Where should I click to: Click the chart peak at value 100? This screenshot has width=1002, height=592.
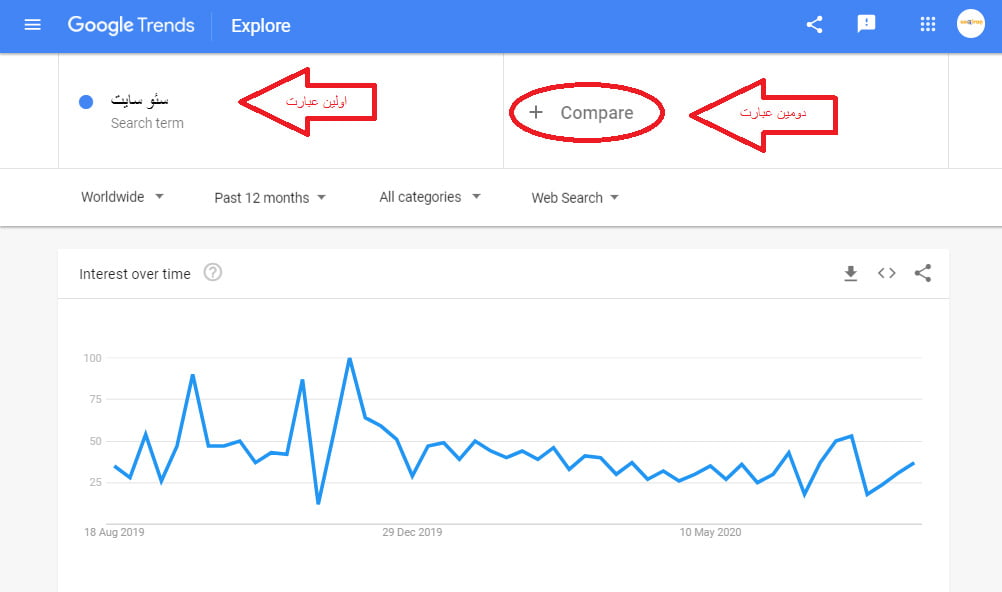(x=350, y=359)
